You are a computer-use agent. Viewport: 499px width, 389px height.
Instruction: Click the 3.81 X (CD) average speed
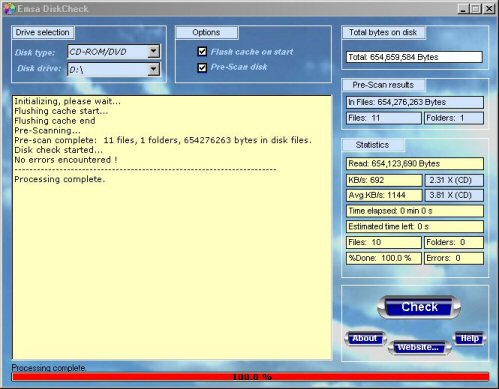point(454,195)
